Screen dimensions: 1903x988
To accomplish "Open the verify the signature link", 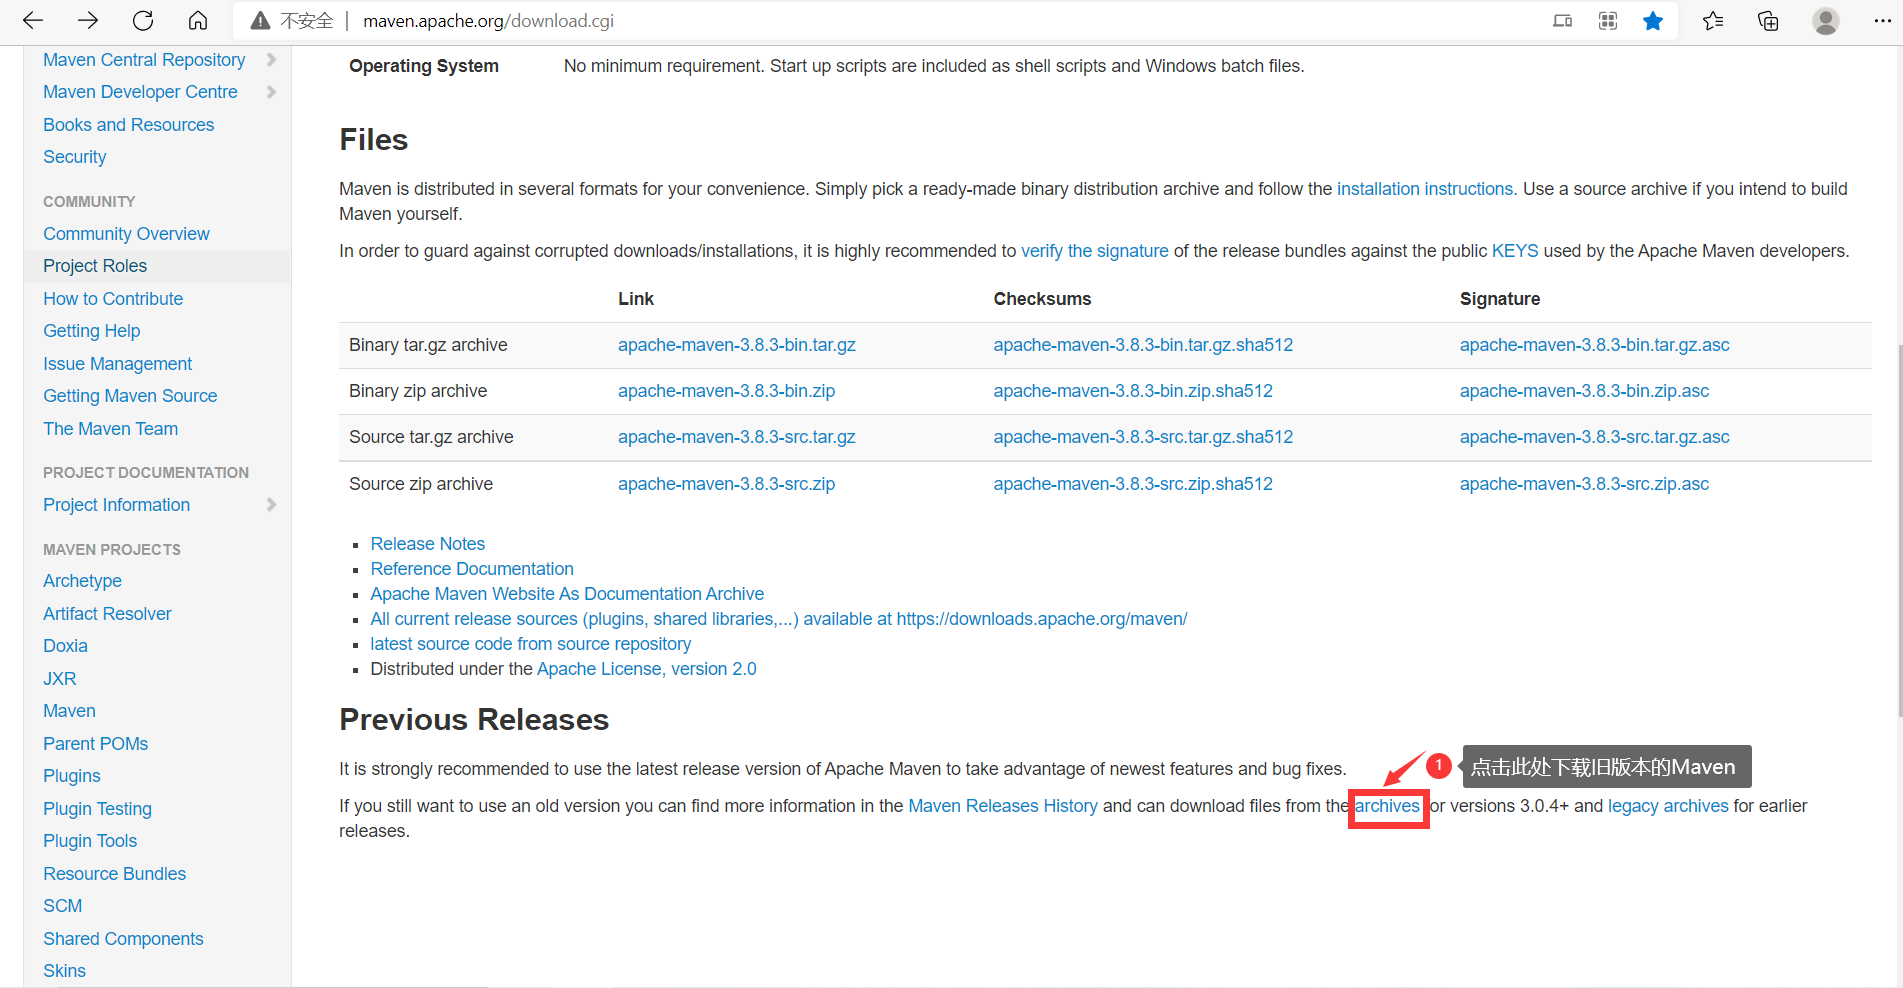I will coord(1095,251).
